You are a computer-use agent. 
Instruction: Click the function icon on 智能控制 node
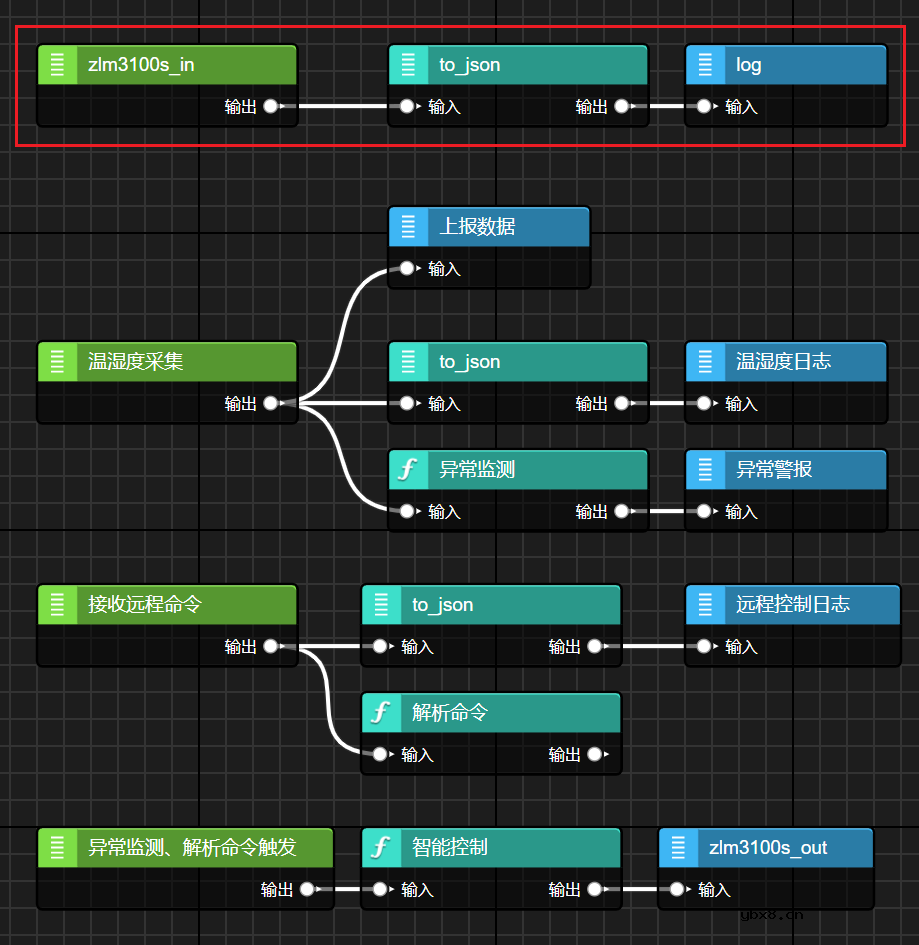[x=381, y=848]
